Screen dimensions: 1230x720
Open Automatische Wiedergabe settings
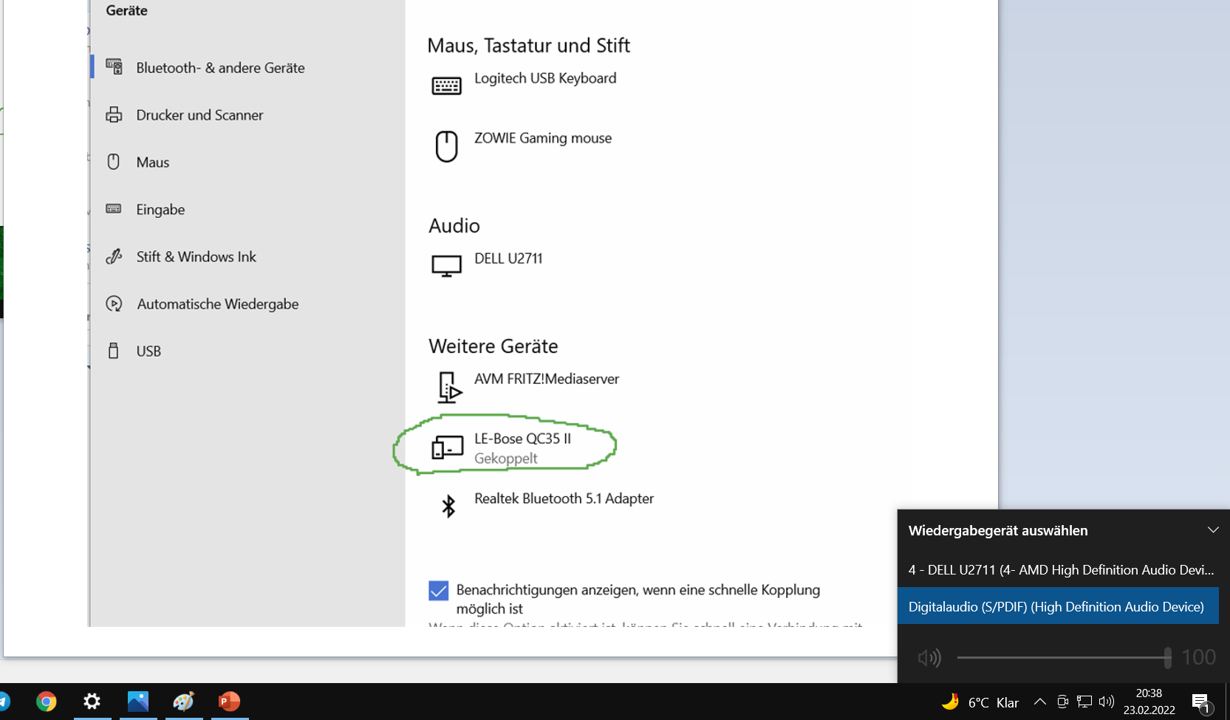point(217,304)
